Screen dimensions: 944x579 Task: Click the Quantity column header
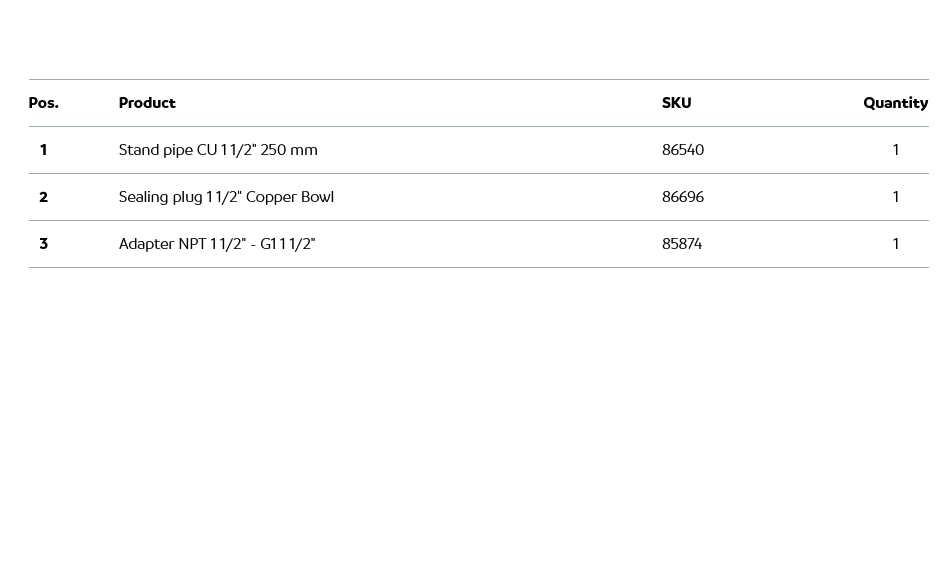pyautogui.click(x=895, y=103)
